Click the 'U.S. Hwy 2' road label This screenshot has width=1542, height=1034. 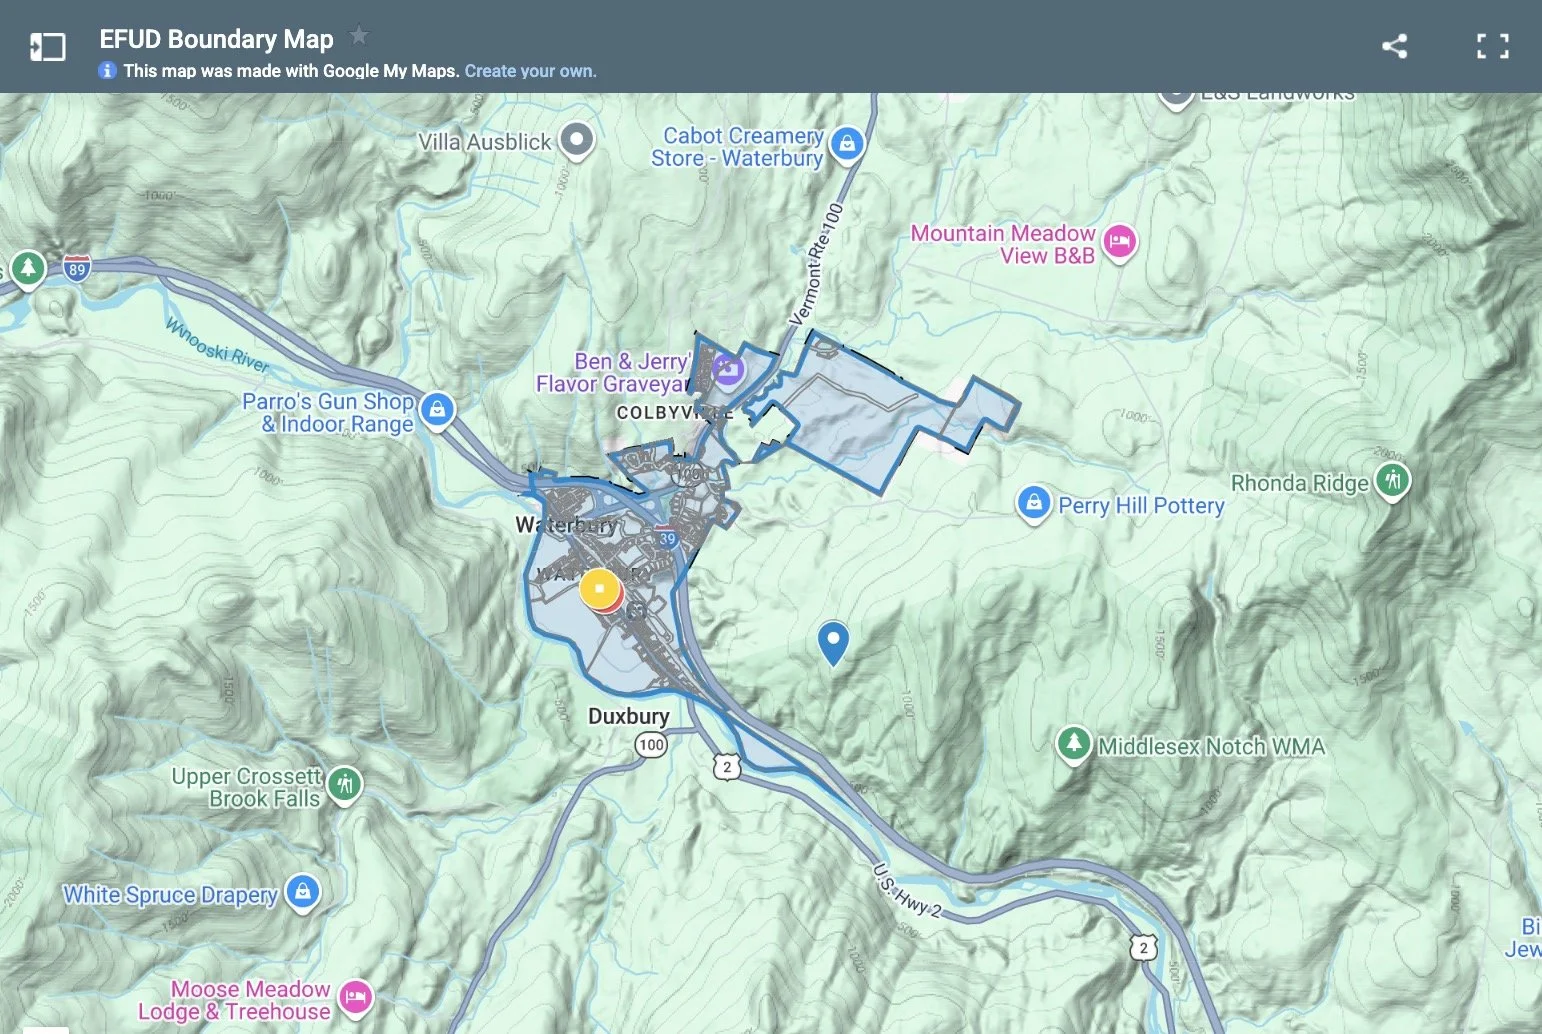907,890
